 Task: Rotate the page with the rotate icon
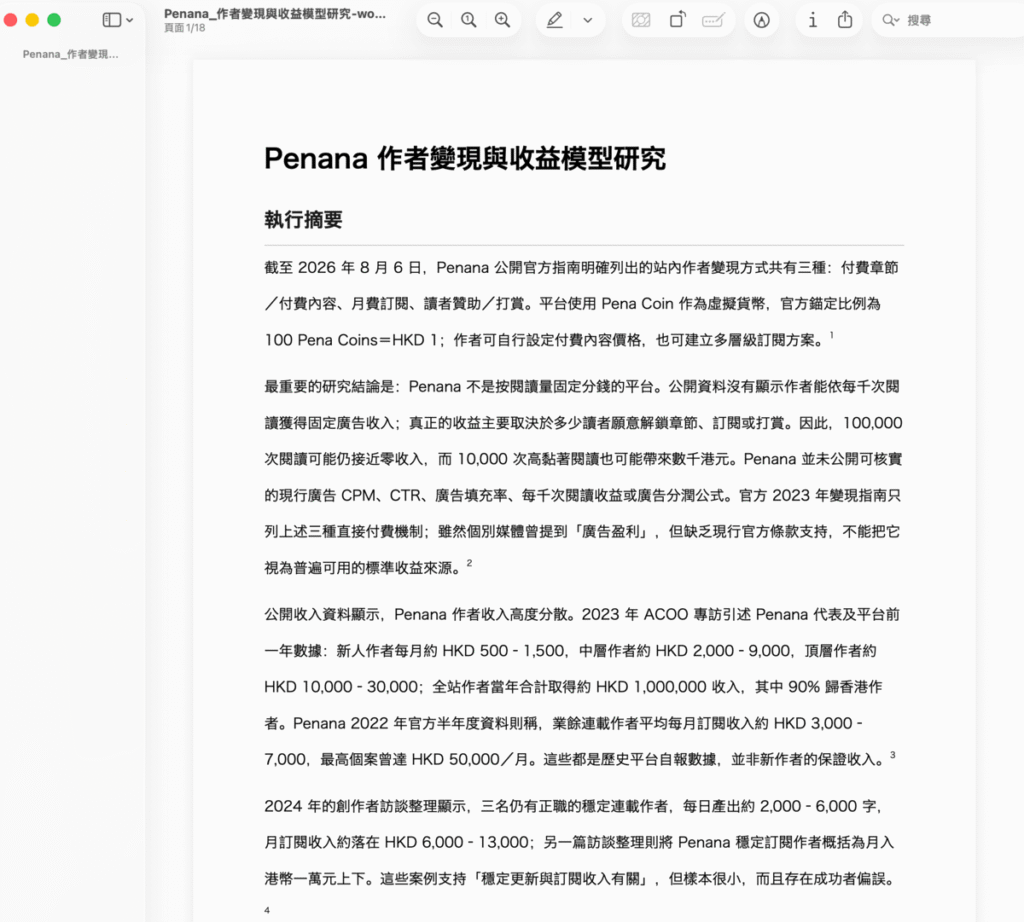pos(678,20)
